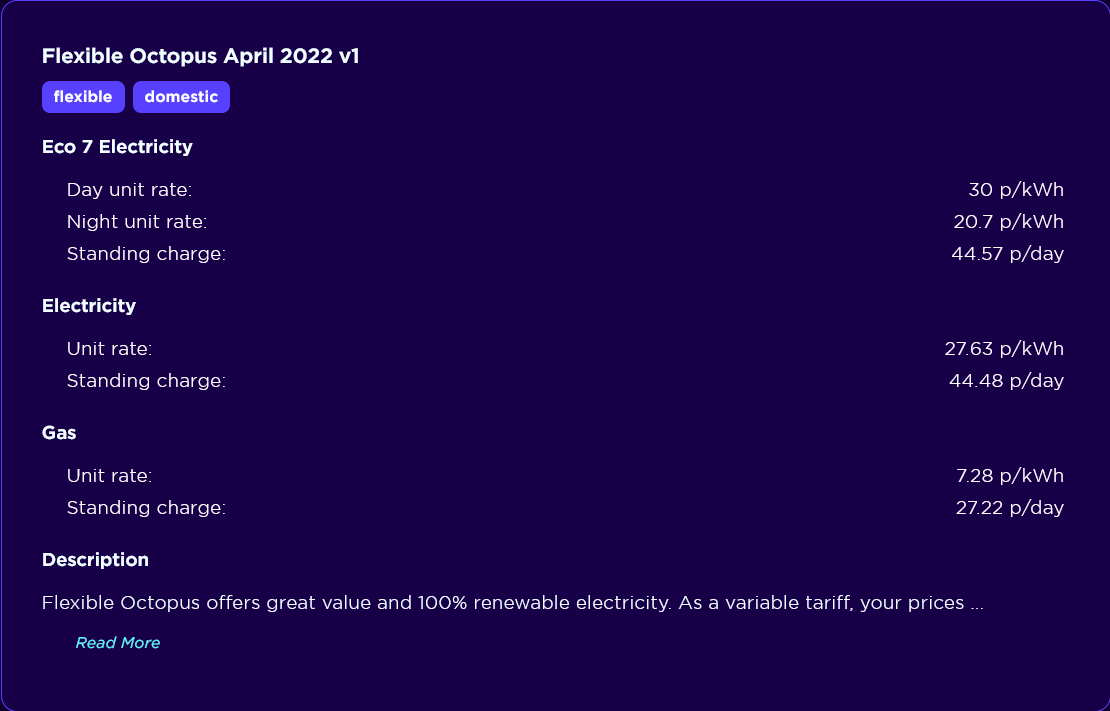Click the truncated tariff description text
Viewport: 1110px width, 711px height.
click(513, 603)
